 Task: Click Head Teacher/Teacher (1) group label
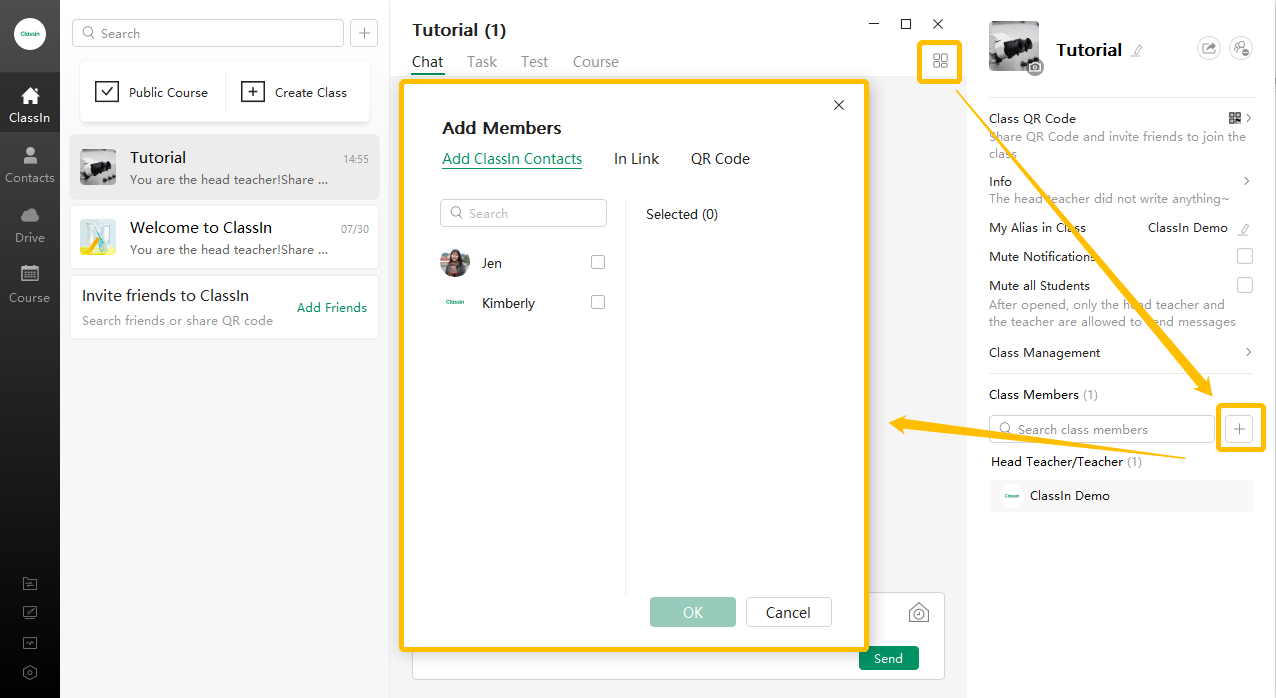(1066, 462)
